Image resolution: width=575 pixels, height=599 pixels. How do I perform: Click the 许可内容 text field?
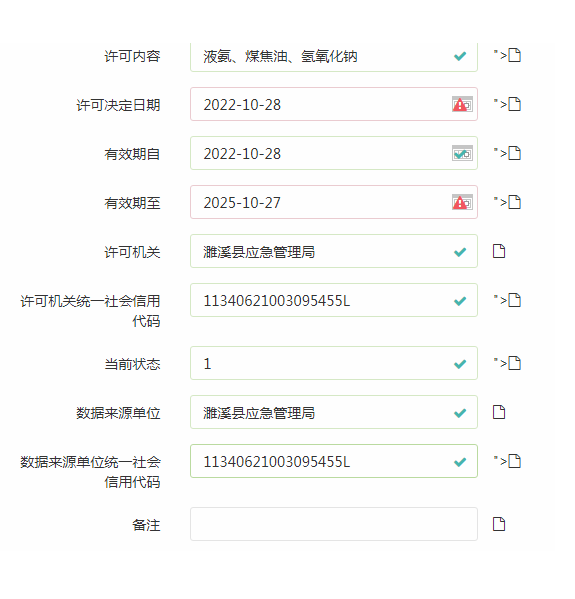point(334,57)
